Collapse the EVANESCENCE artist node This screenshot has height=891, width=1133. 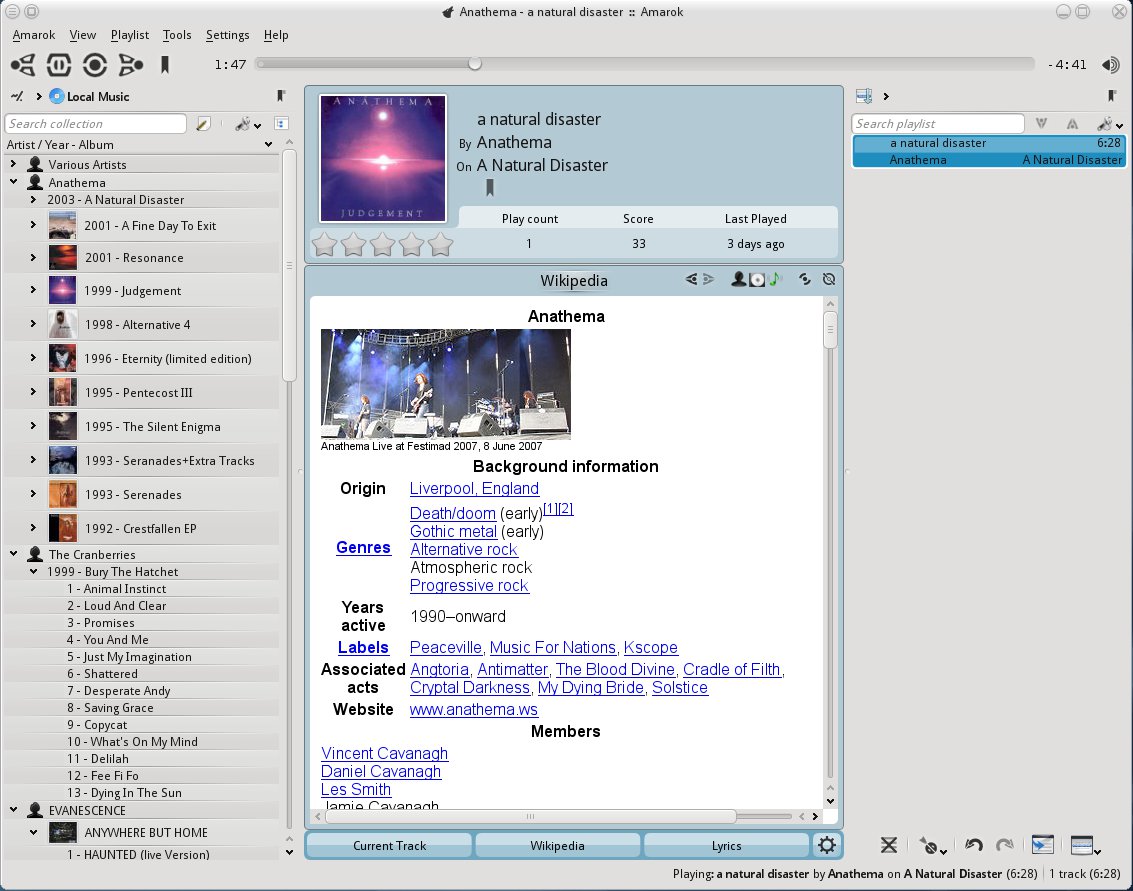pos(13,810)
